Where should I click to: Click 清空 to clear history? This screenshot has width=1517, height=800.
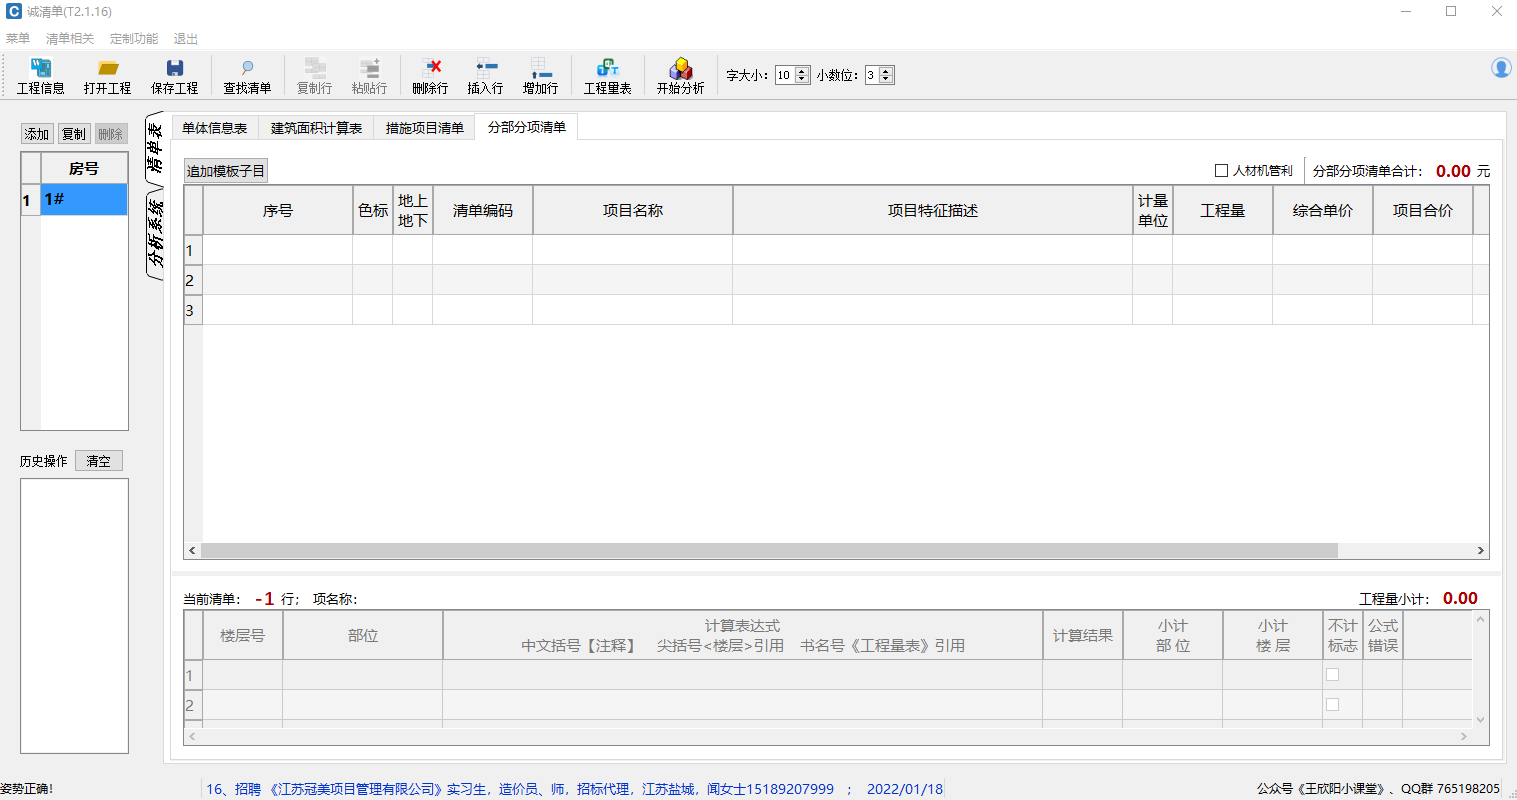click(x=98, y=461)
